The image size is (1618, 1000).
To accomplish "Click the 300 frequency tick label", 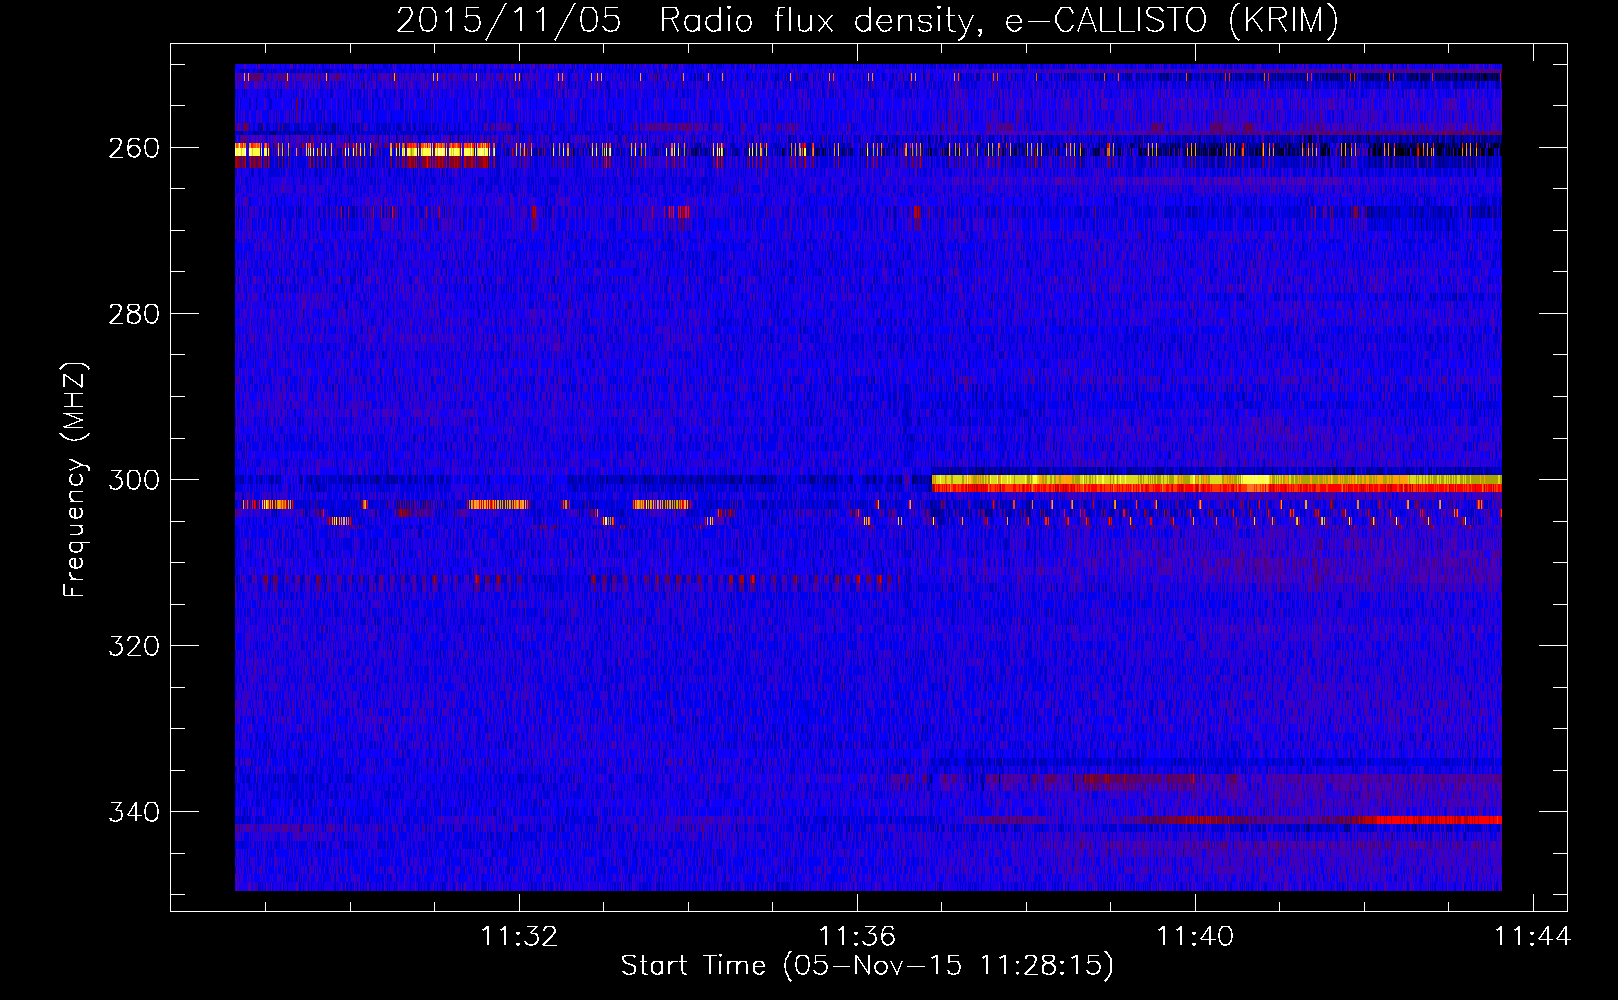I will point(134,480).
